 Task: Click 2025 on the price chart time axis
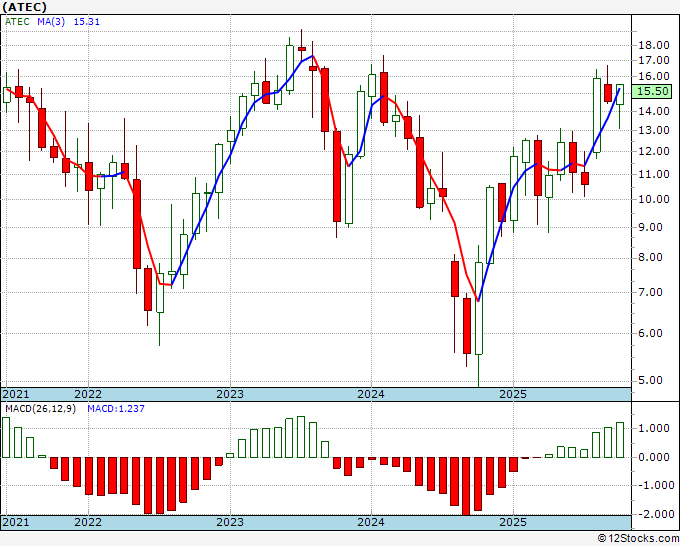pos(513,394)
